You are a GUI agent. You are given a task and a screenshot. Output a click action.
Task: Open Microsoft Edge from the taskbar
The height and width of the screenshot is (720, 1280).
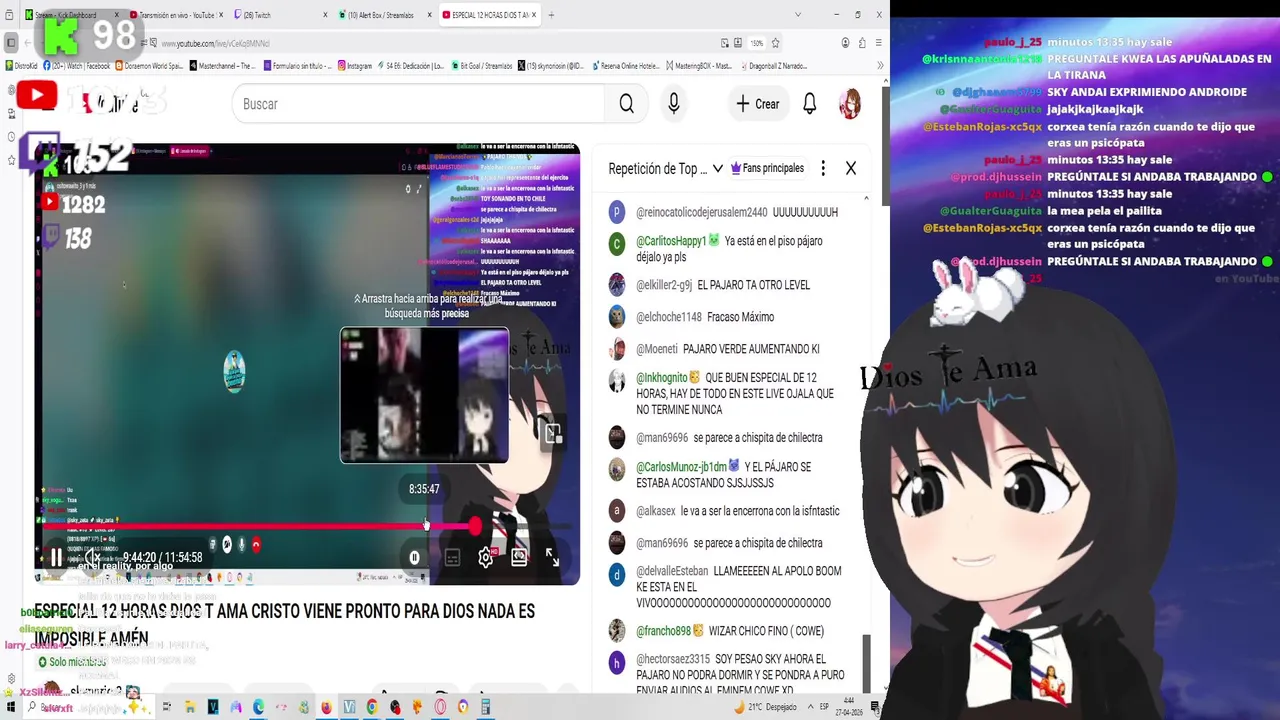point(258,707)
